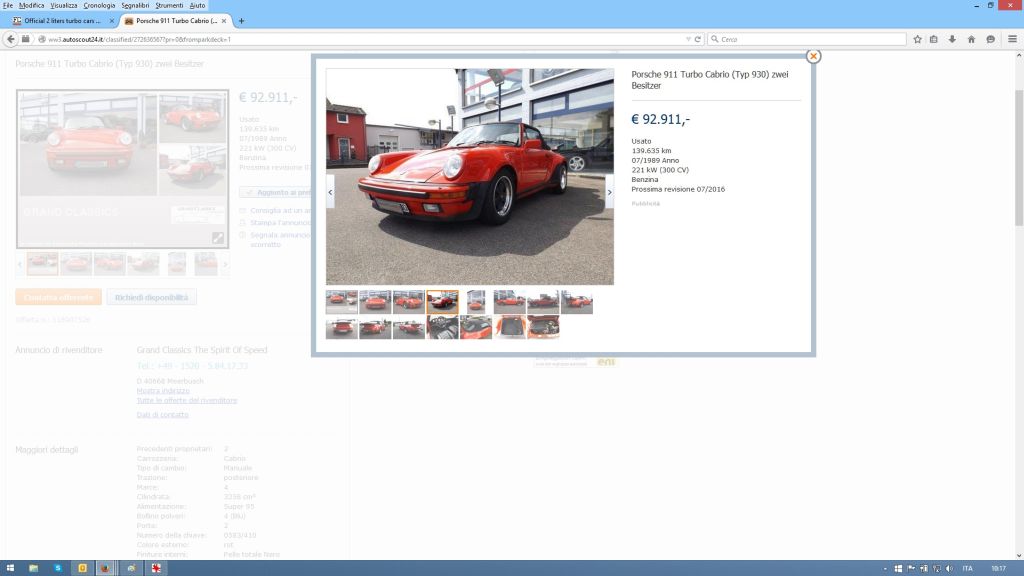Open the black soft-top roof thumbnail
This screenshot has width=1024, height=576.
point(476,327)
